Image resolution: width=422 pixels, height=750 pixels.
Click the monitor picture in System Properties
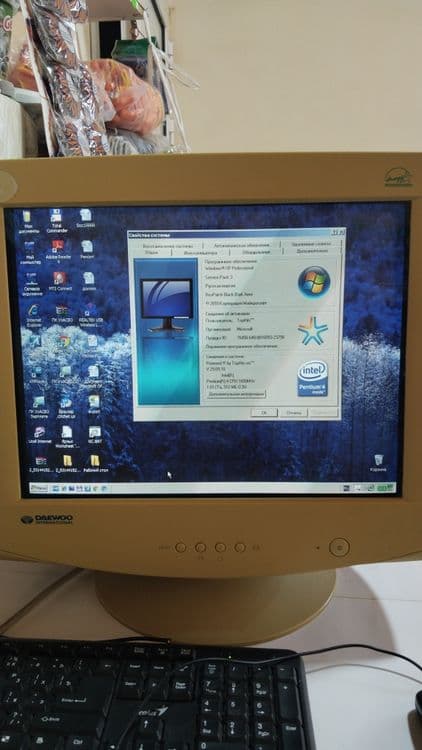(x=167, y=305)
